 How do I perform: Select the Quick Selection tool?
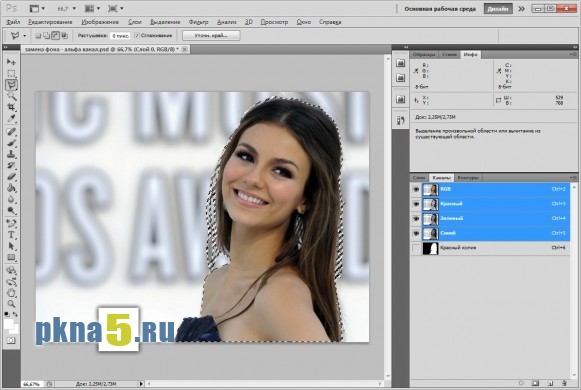click(11, 96)
